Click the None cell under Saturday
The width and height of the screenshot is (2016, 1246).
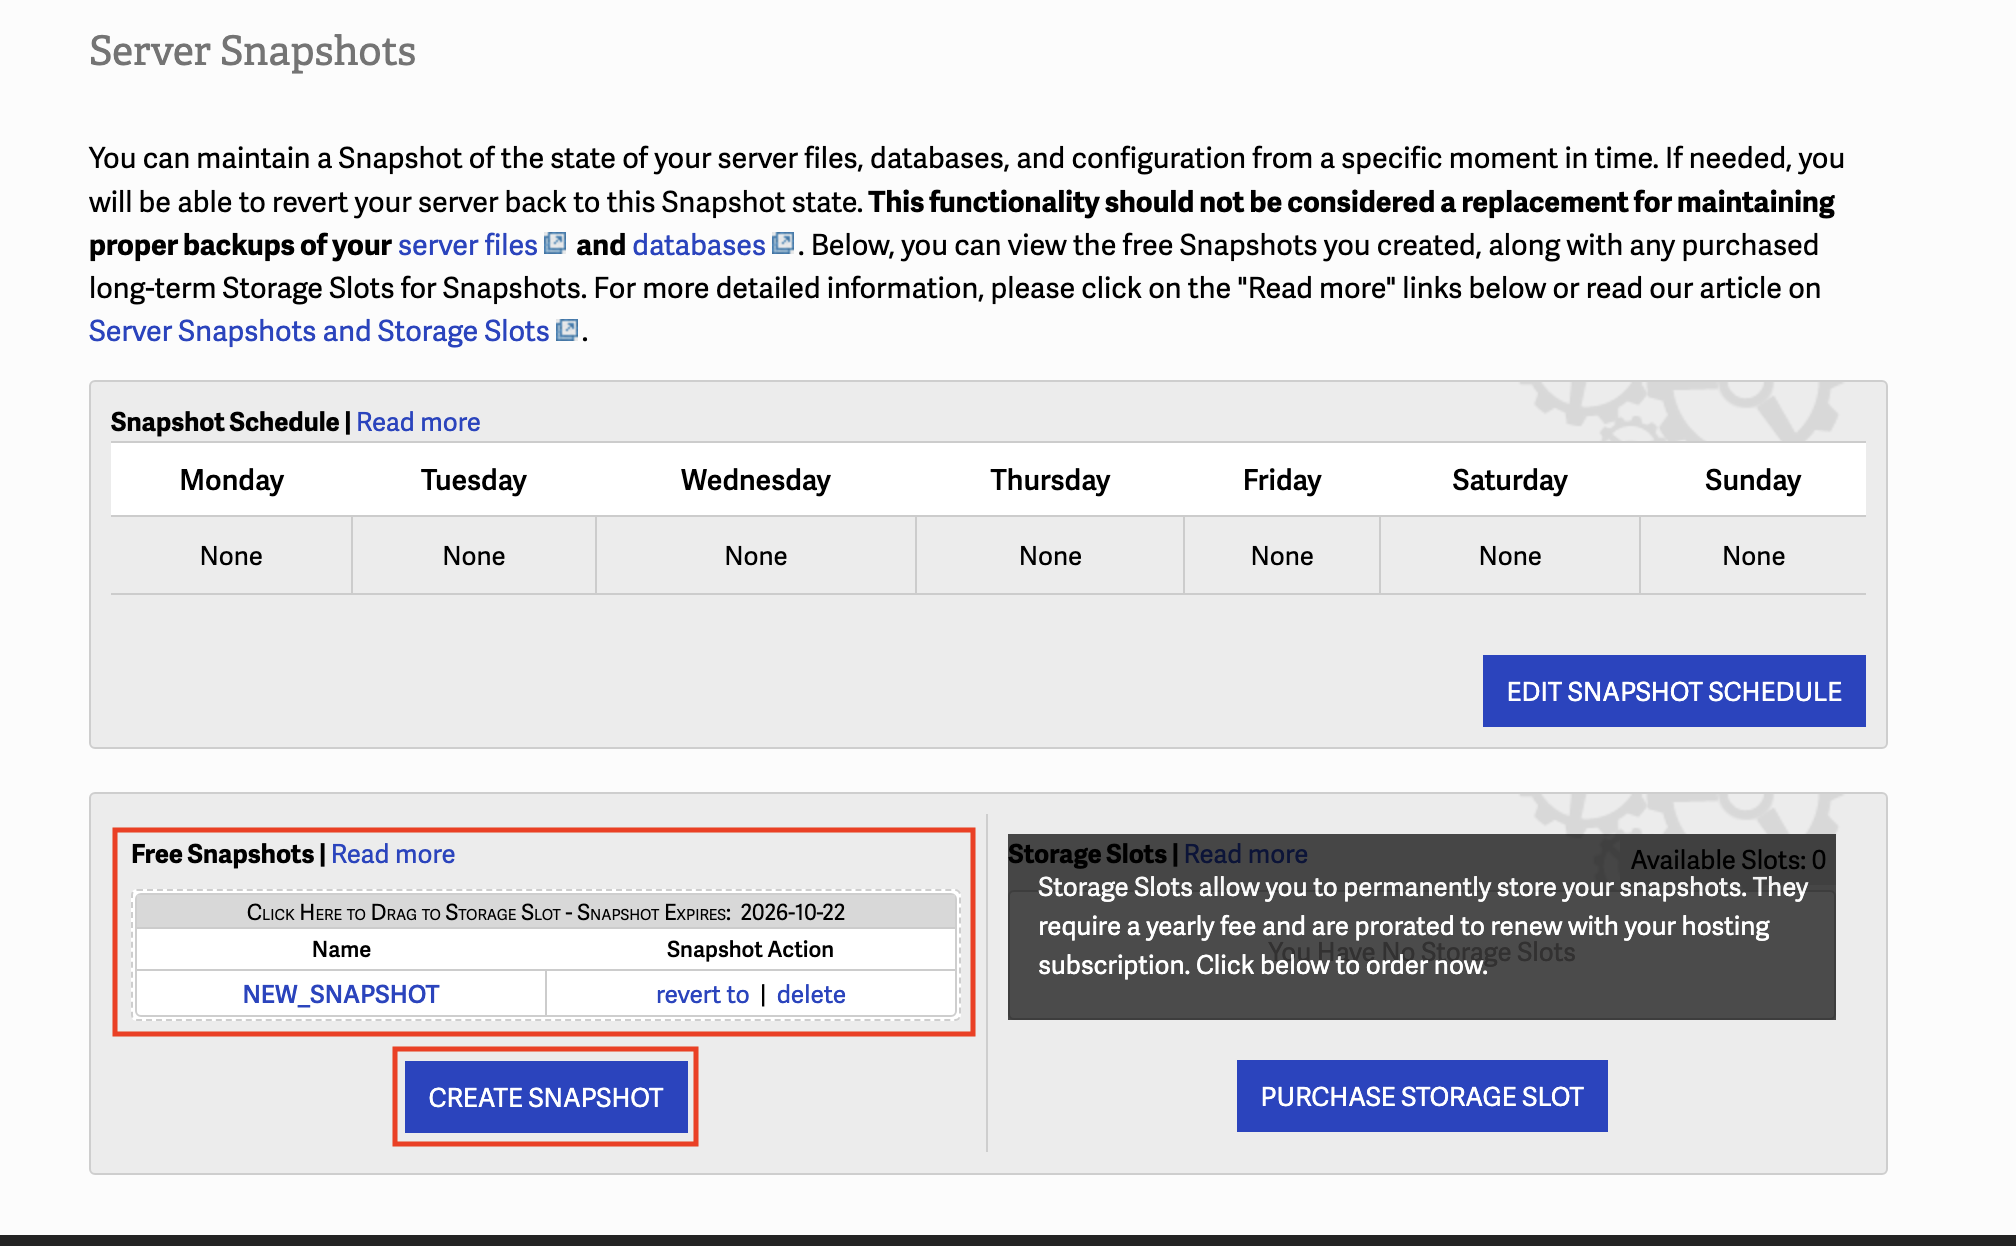pyautogui.click(x=1510, y=556)
